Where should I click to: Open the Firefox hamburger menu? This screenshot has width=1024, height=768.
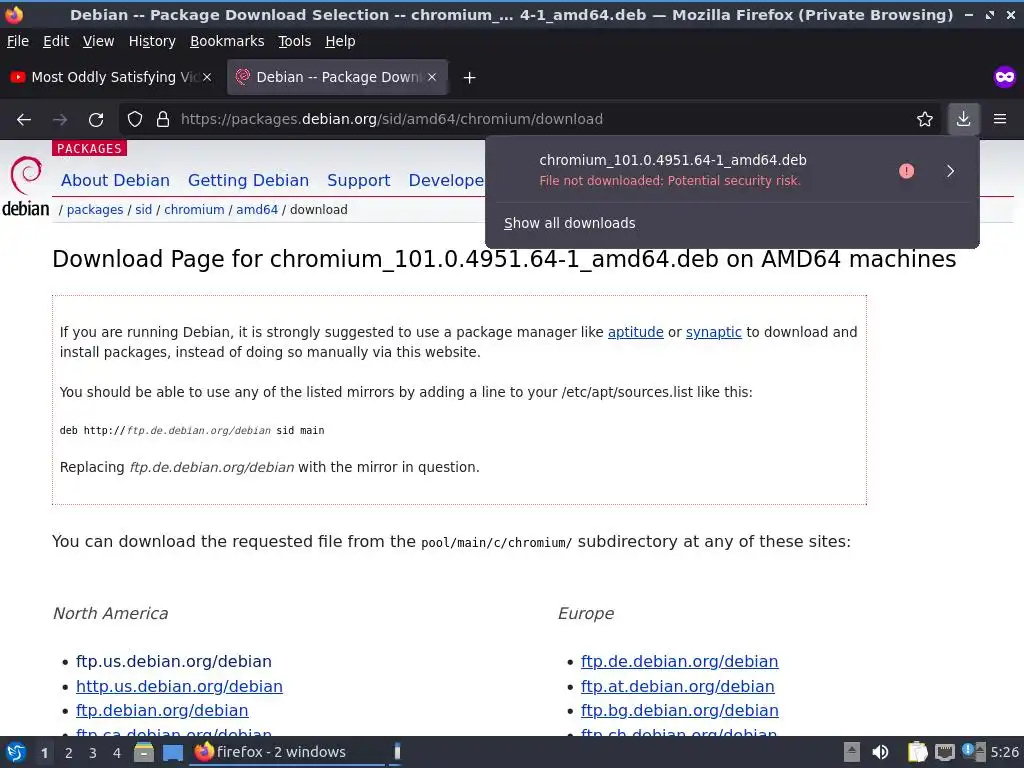click(x=1000, y=119)
